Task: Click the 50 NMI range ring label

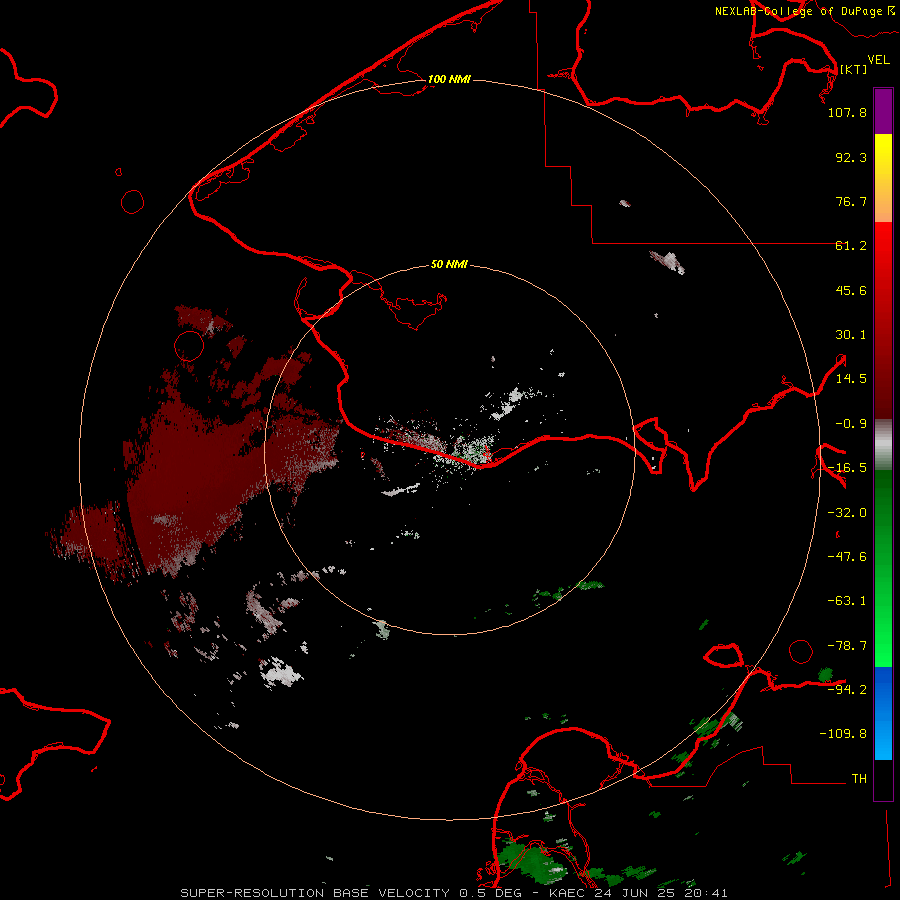Action: point(449,264)
